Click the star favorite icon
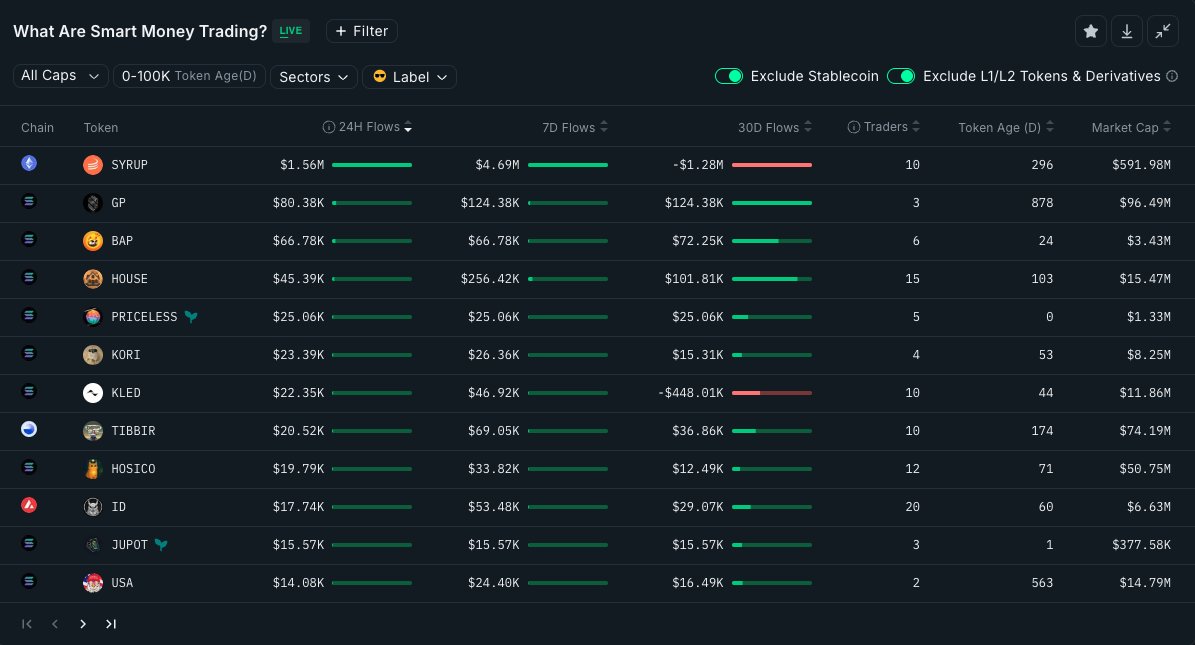The image size is (1195, 645). pyautogui.click(x=1091, y=31)
